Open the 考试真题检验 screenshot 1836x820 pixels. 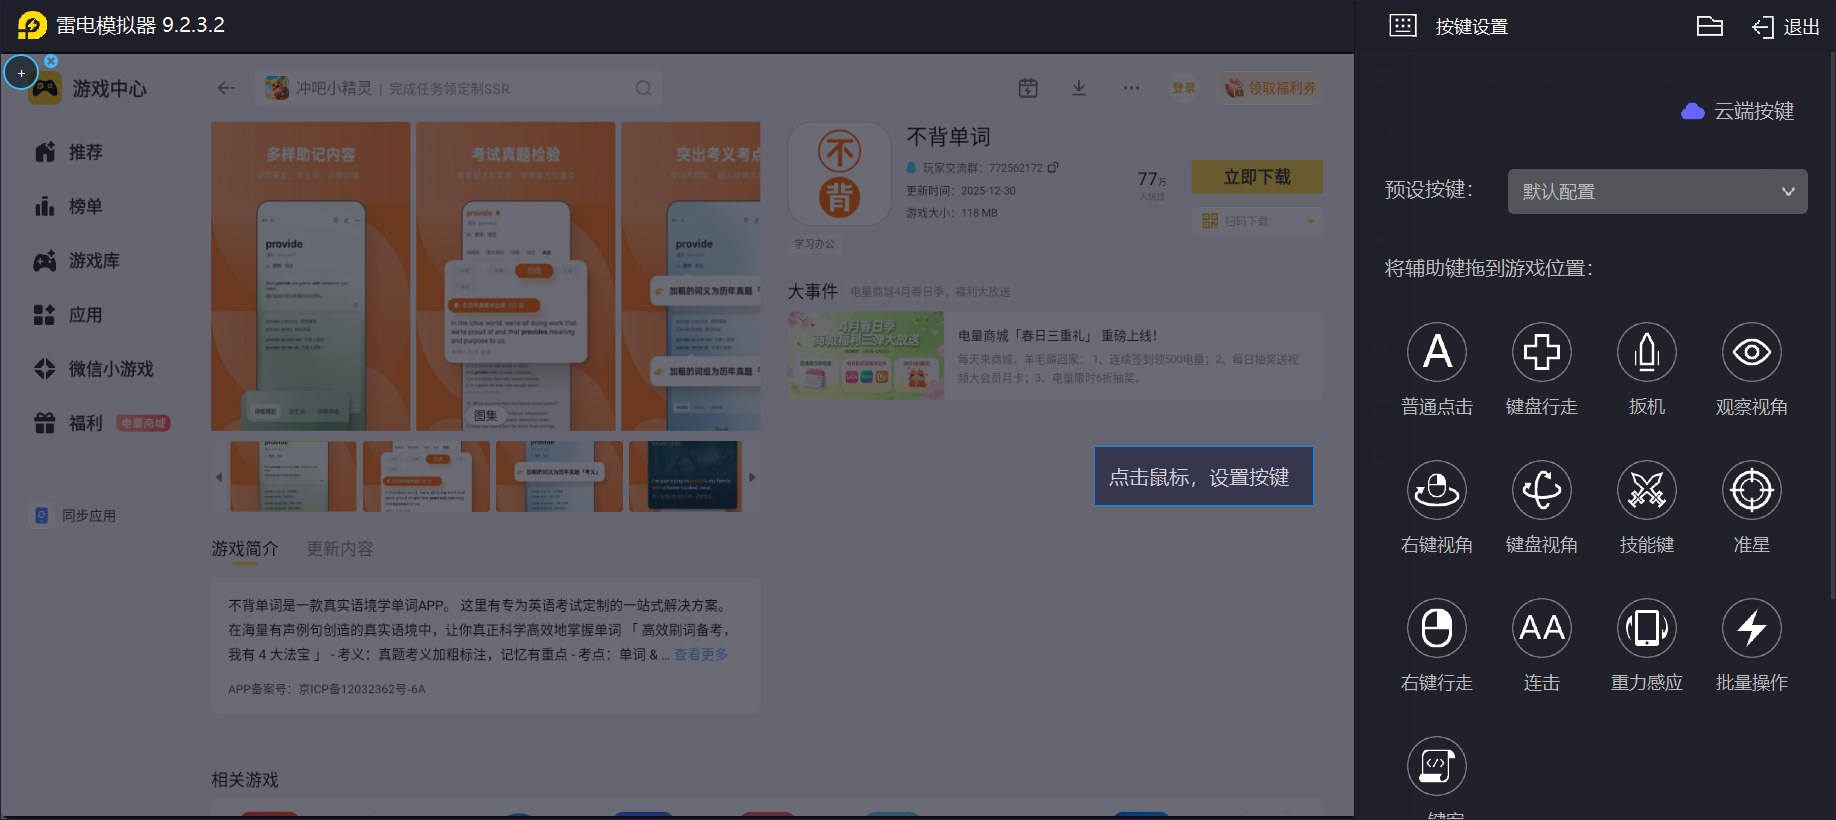516,276
